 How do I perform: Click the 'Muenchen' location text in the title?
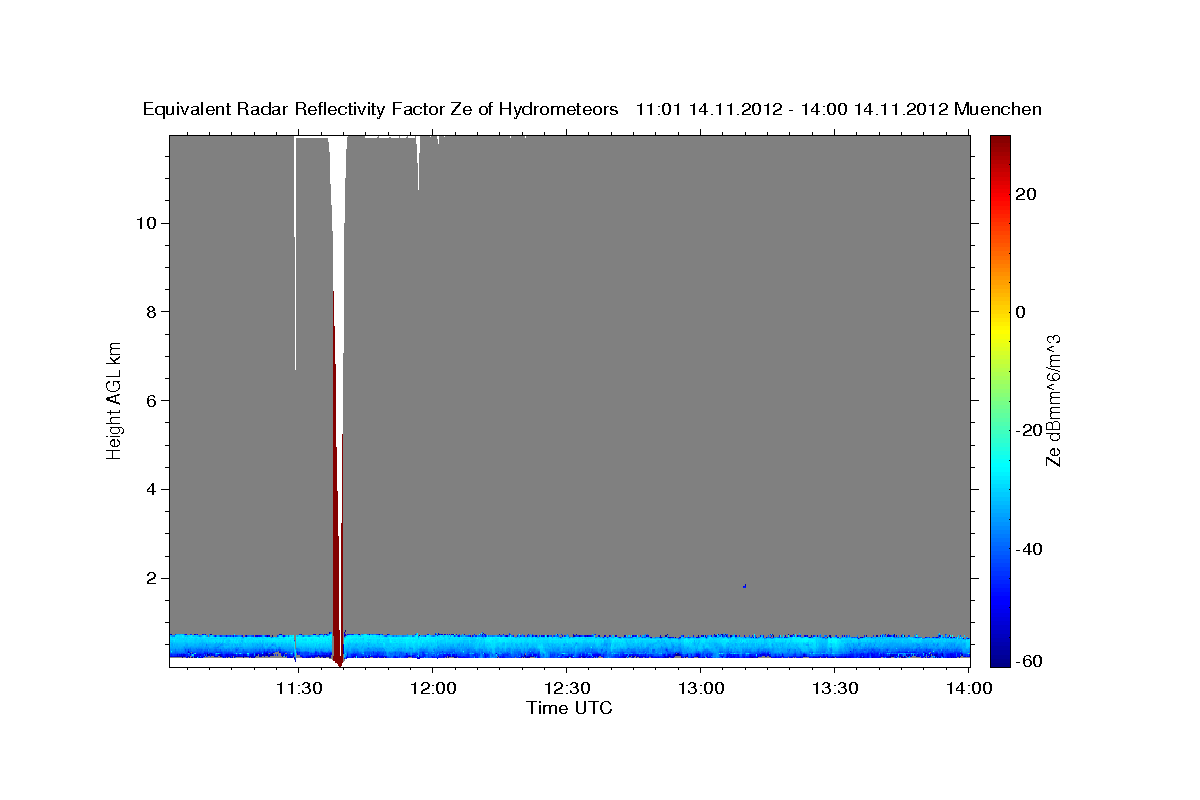[x=998, y=109]
